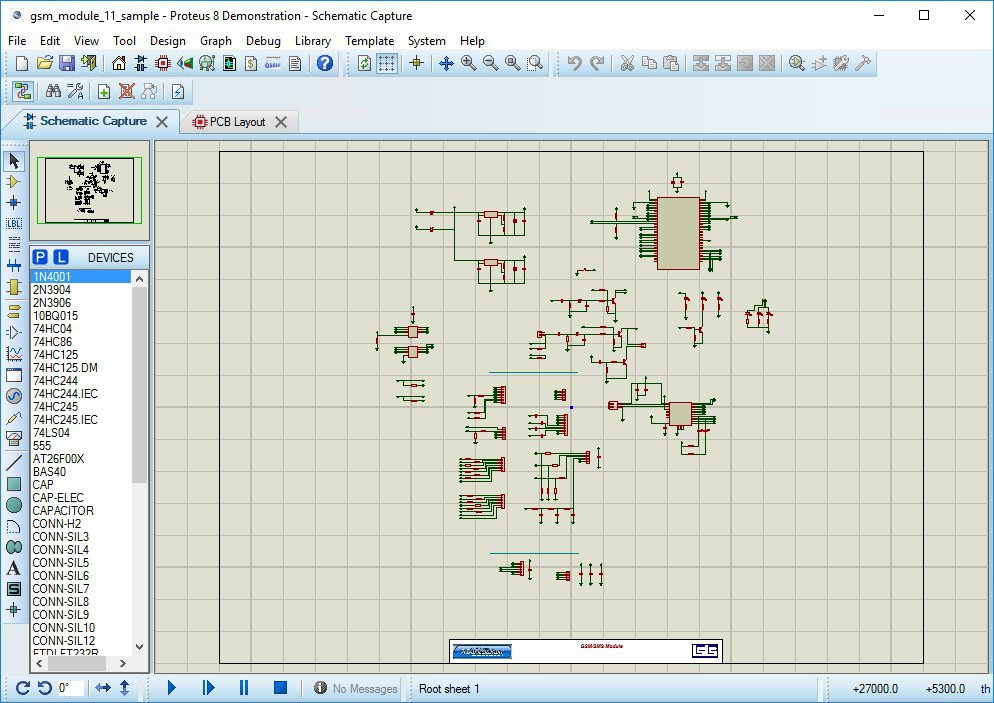Click the Save Project icon
This screenshot has height=703, width=994.
pyautogui.click(x=66, y=63)
